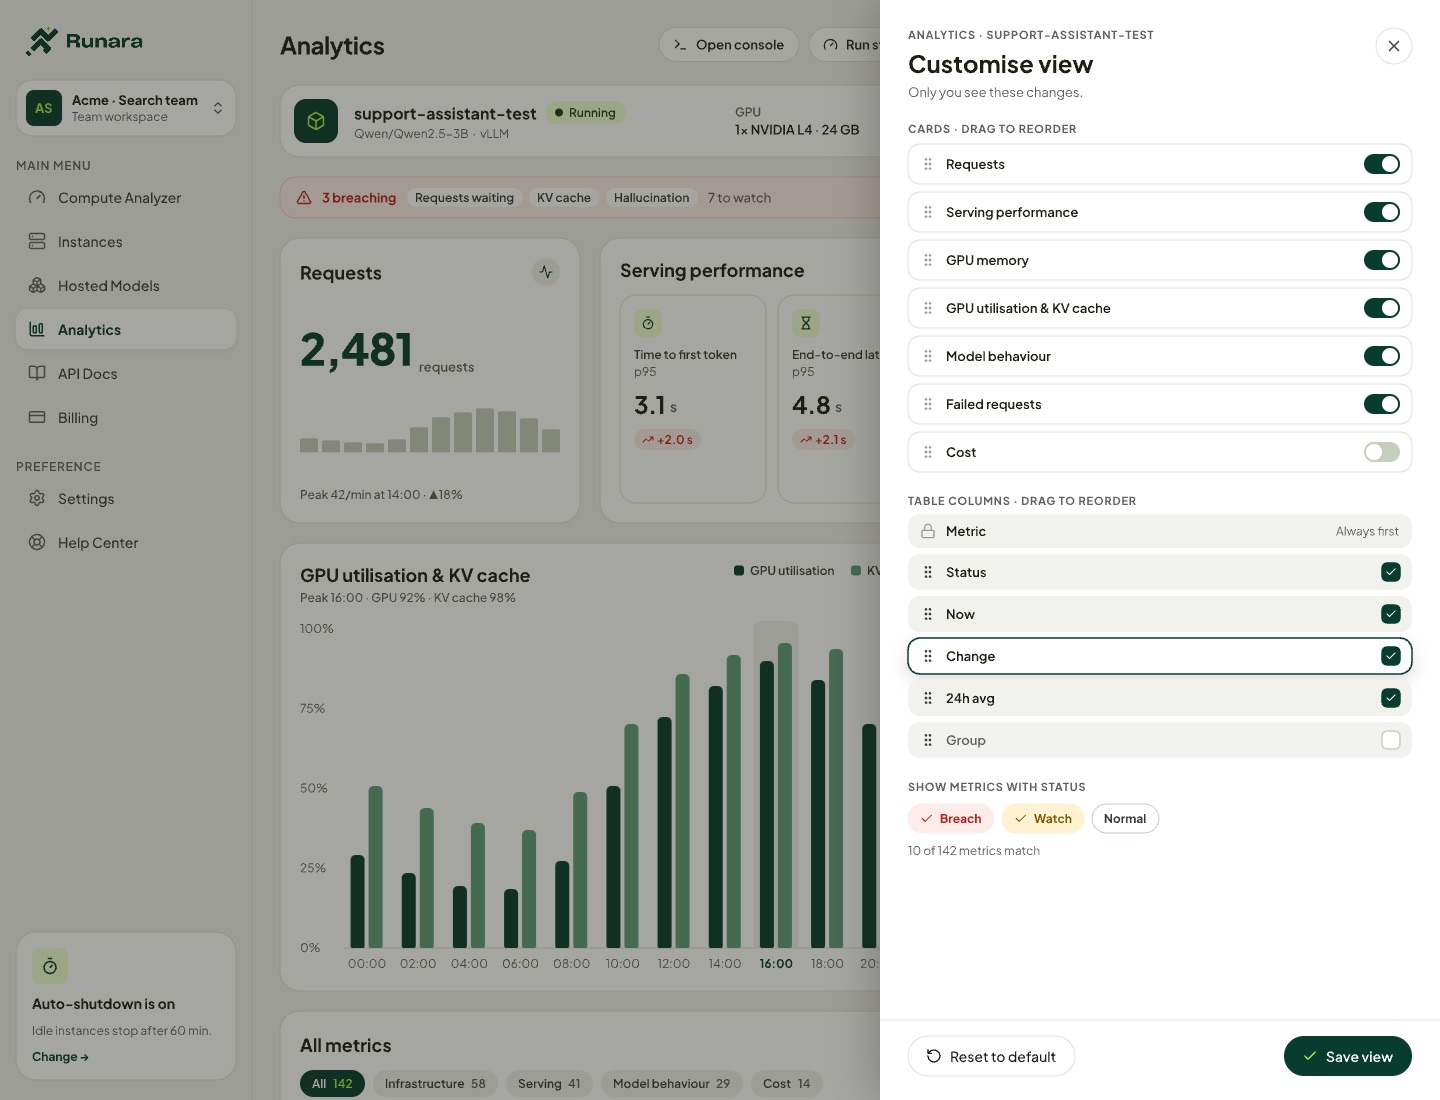This screenshot has height=1100, width=1440.
Task: Click the drag handle beside GPU memory
Action: click(x=928, y=260)
